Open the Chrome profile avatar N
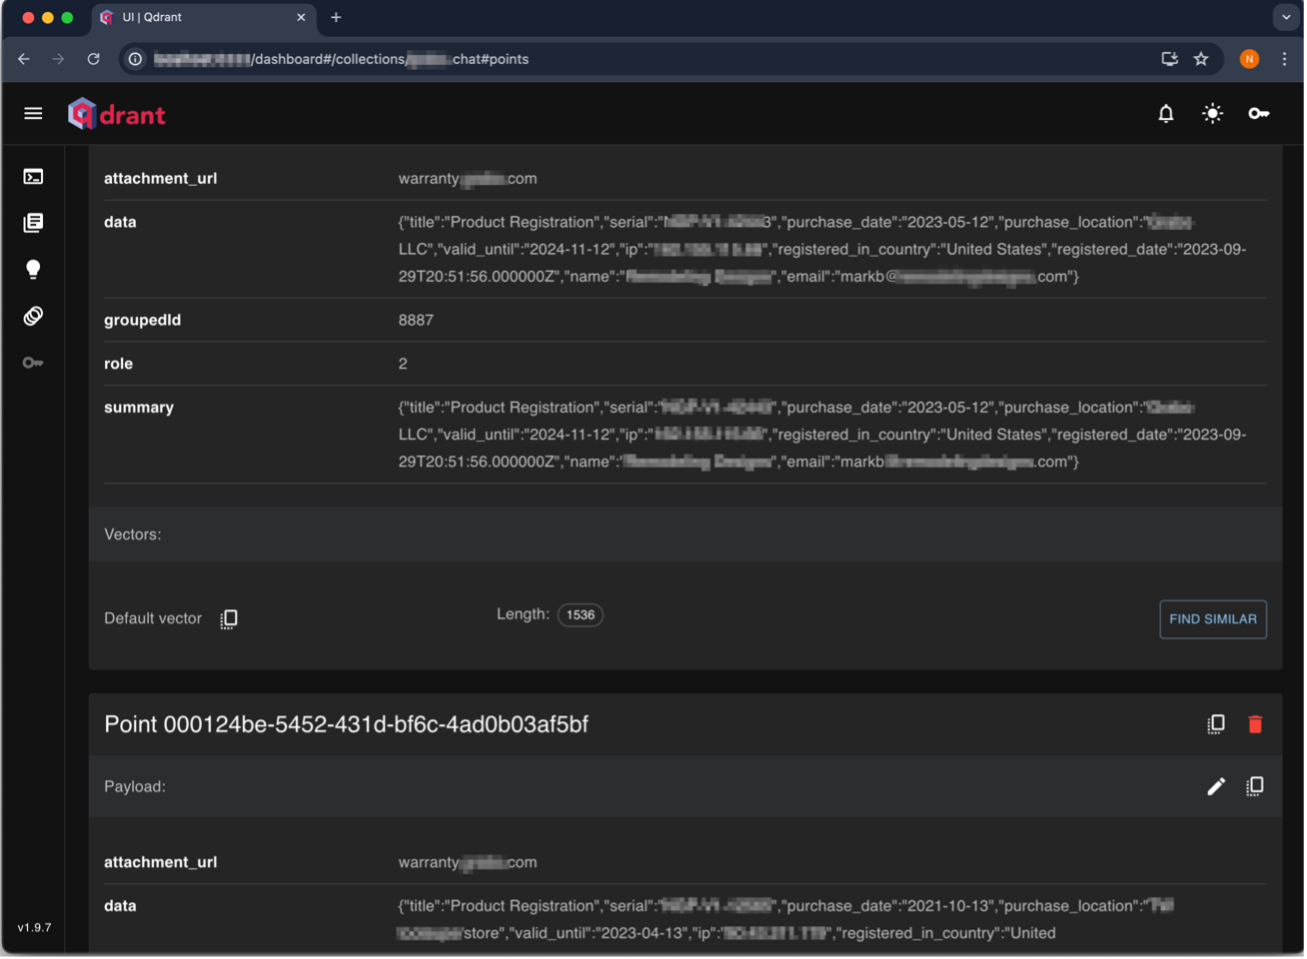 coord(1249,59)
